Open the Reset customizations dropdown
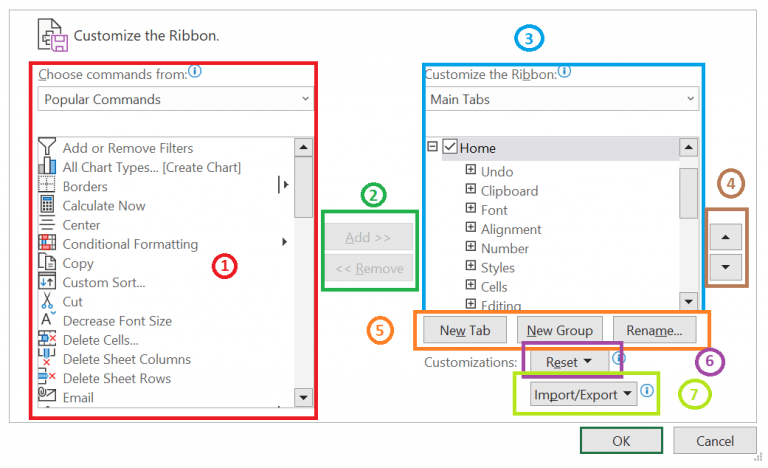 click(x=569, y=362)
